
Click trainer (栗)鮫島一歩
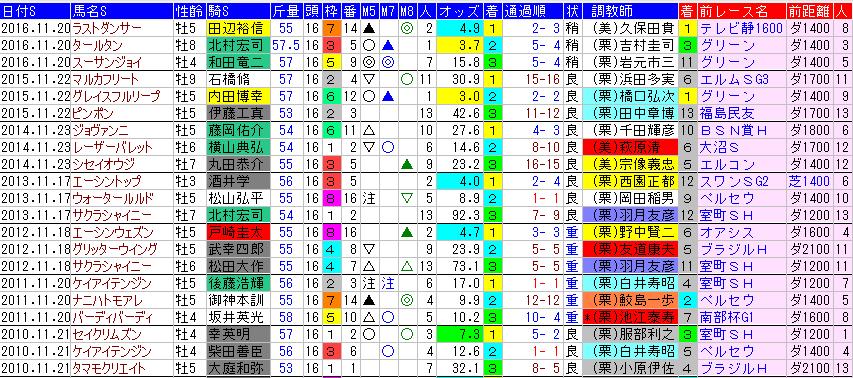(x=630, y=300)
